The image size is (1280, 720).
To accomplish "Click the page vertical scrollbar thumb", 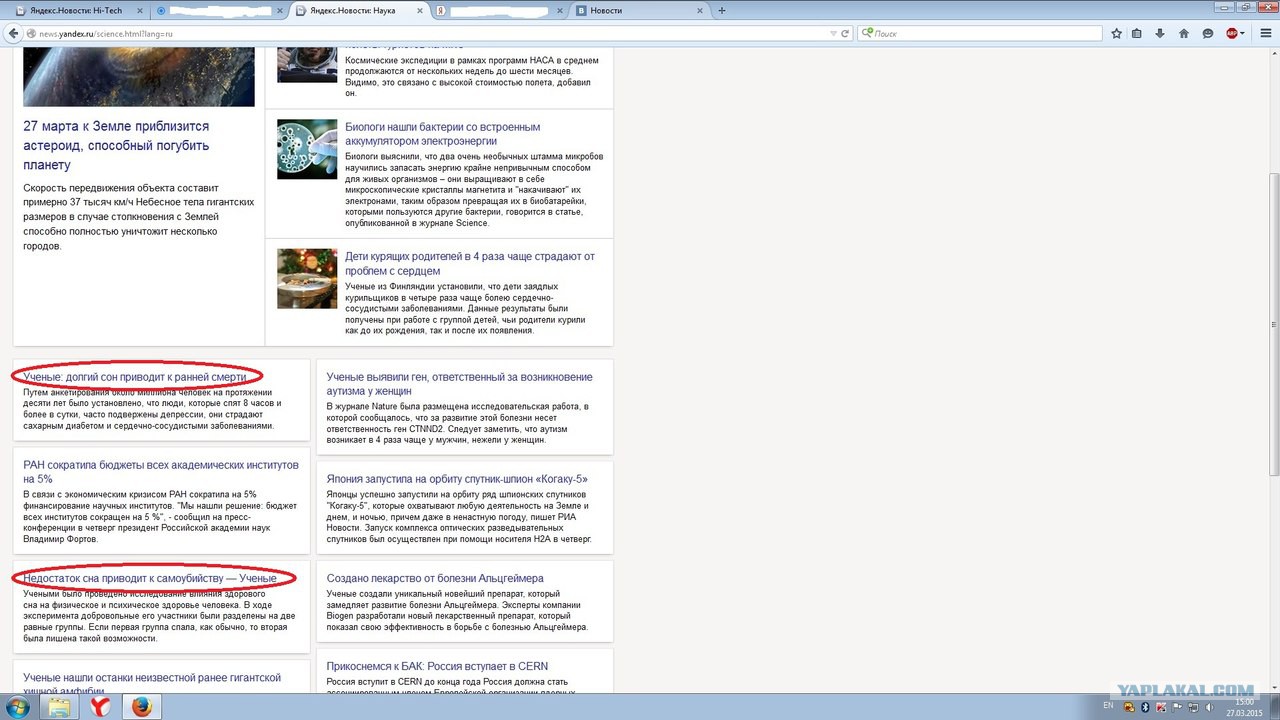I will [x=1273, y=324].
